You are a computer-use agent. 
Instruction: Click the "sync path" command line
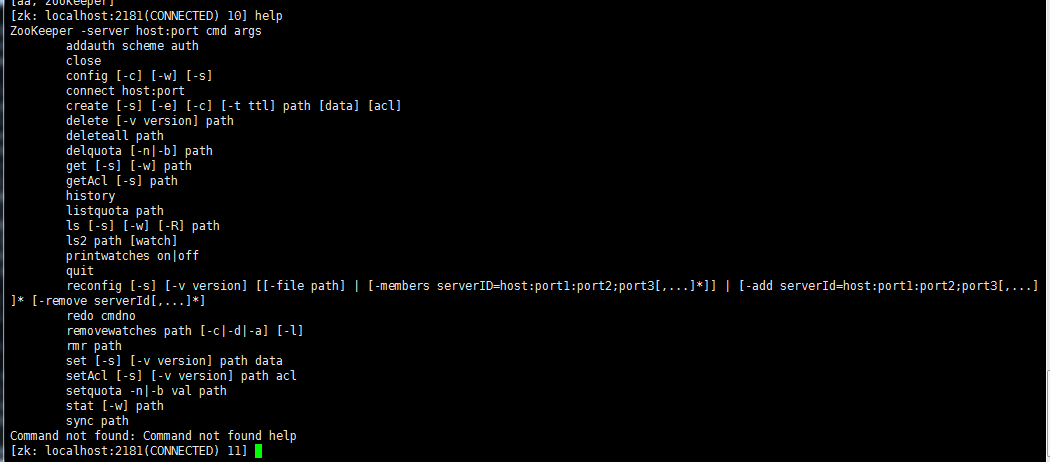pos(97,421)
